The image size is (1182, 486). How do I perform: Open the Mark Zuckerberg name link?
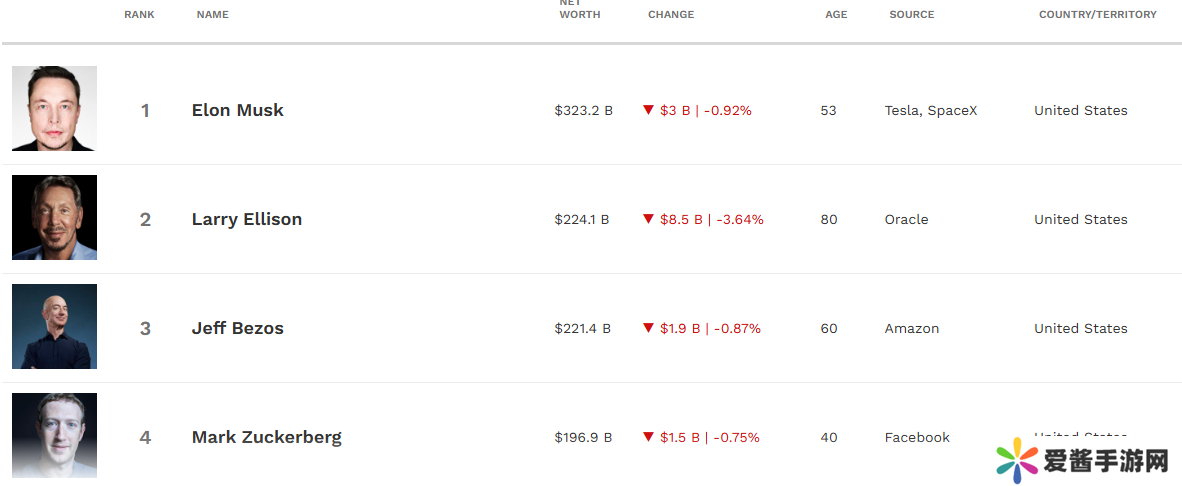[x=266, y=437]
